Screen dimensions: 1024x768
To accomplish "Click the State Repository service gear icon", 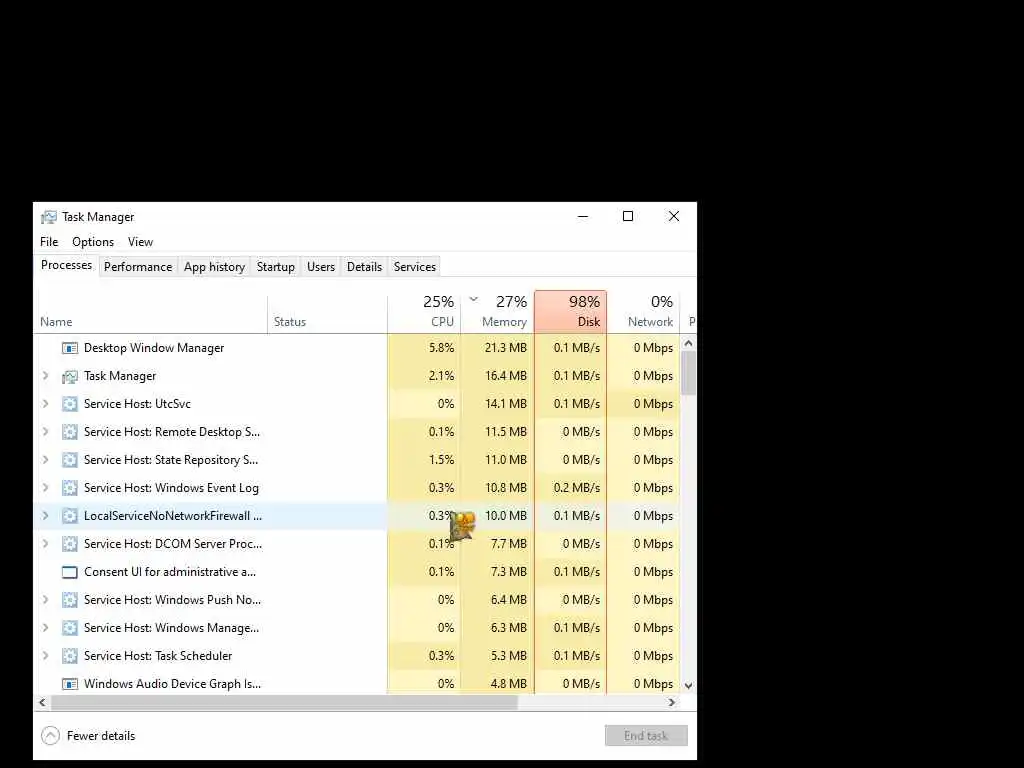I will (x=69, y=460).
